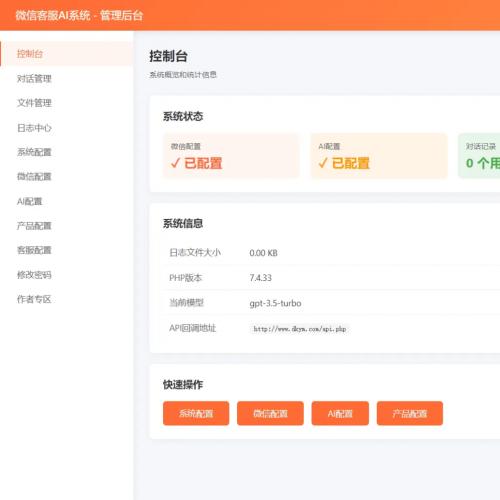Open 对话管理 in the sidebar
Image resolution: width=500 pixels, height=500 pixels.
(x=67, y=79)
